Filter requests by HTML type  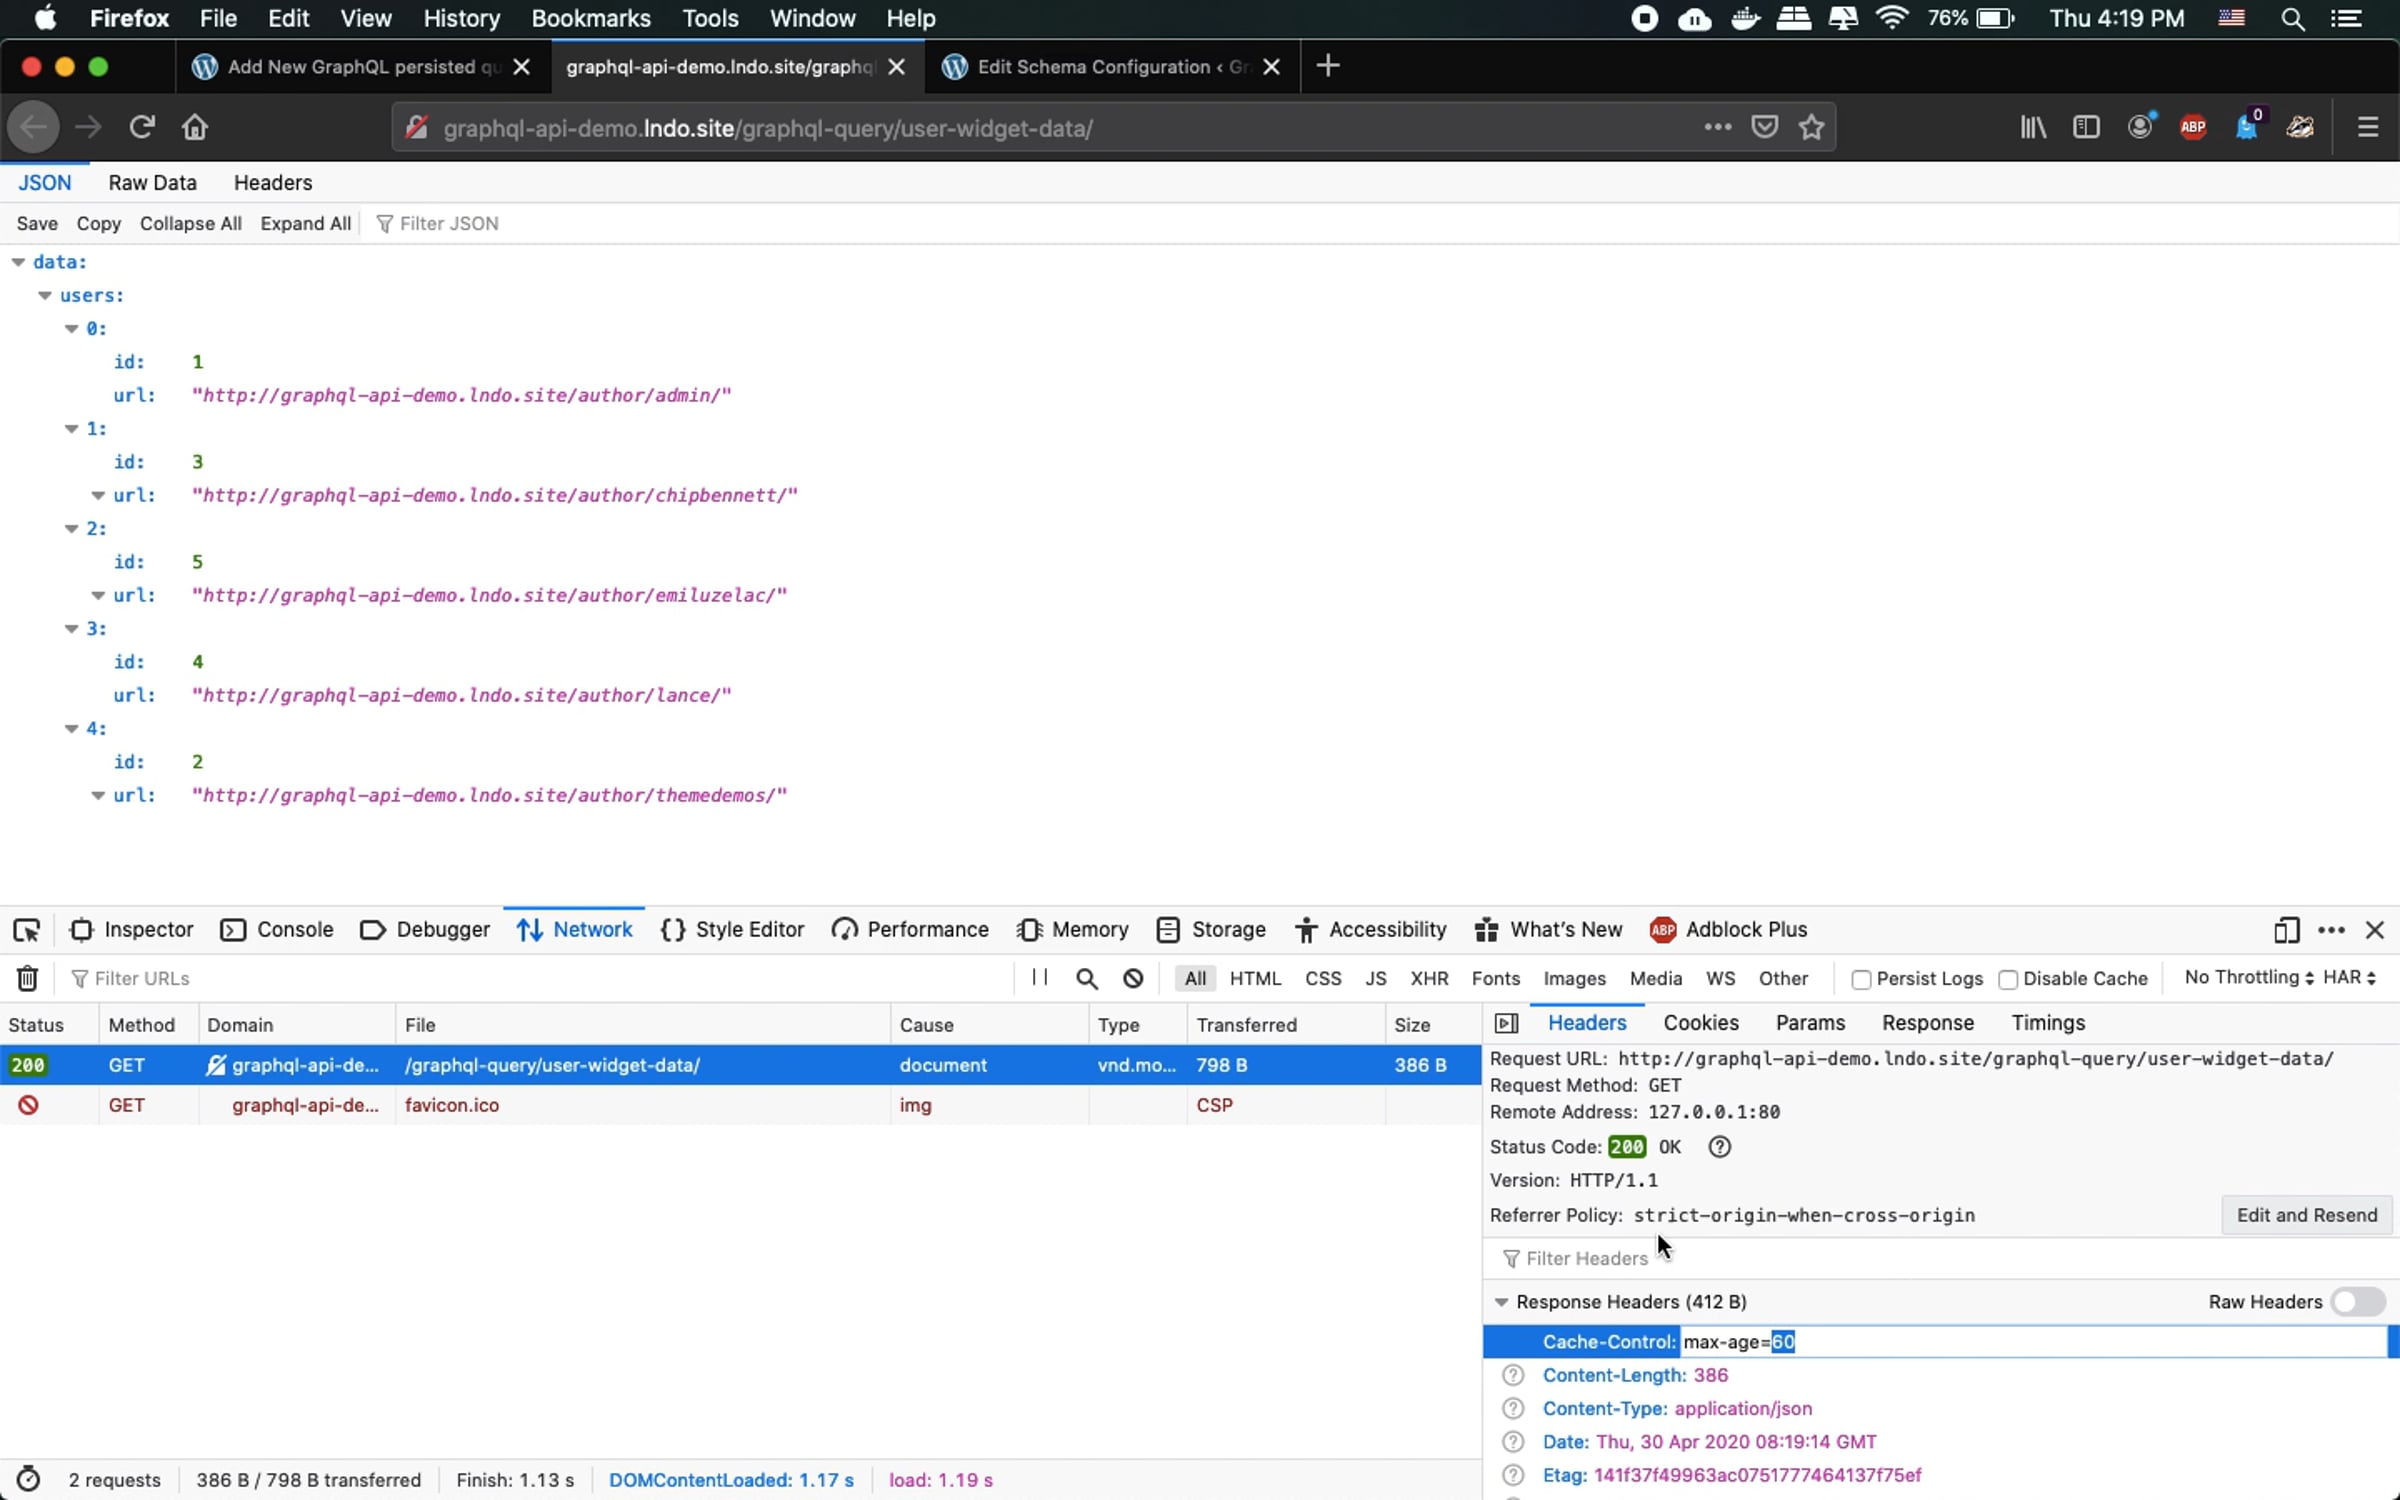(x=1255, y=978)
